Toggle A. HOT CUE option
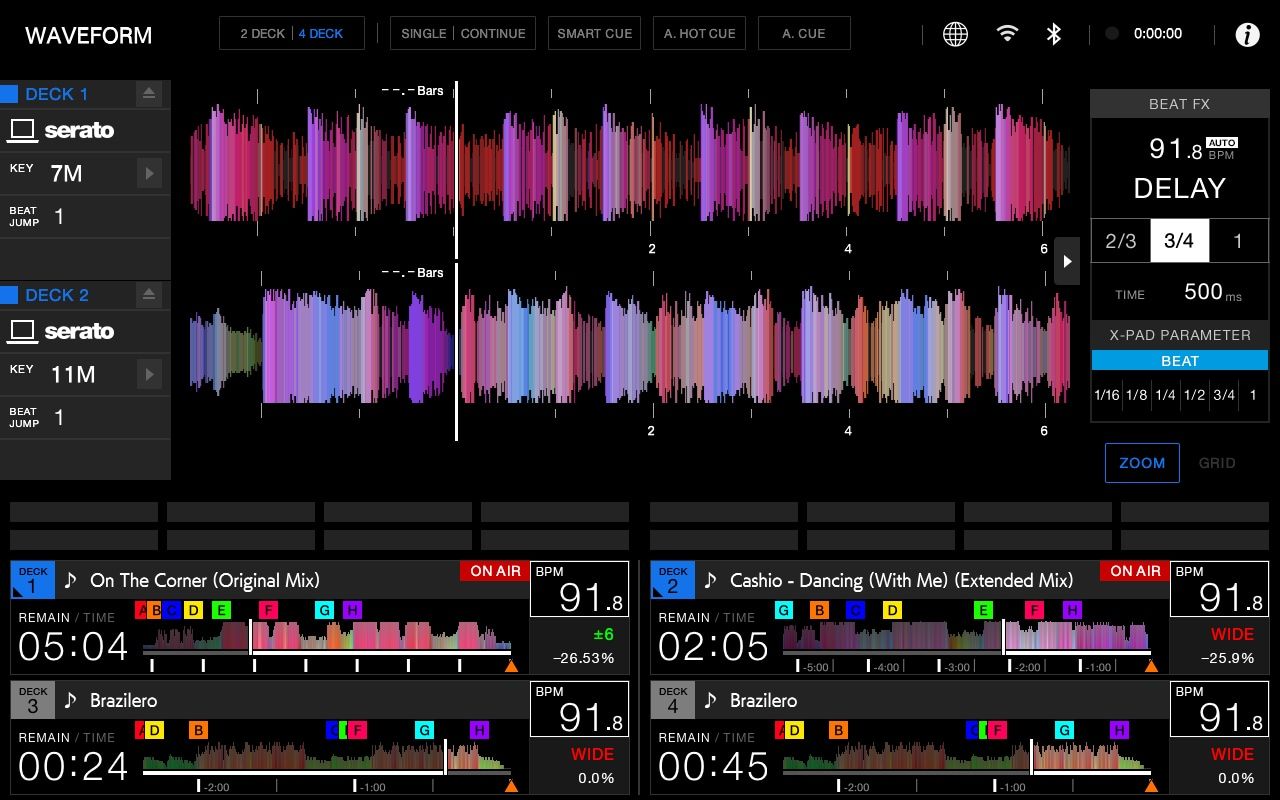This screenshot has width=1280, height=800. click(x=699, y=34)
